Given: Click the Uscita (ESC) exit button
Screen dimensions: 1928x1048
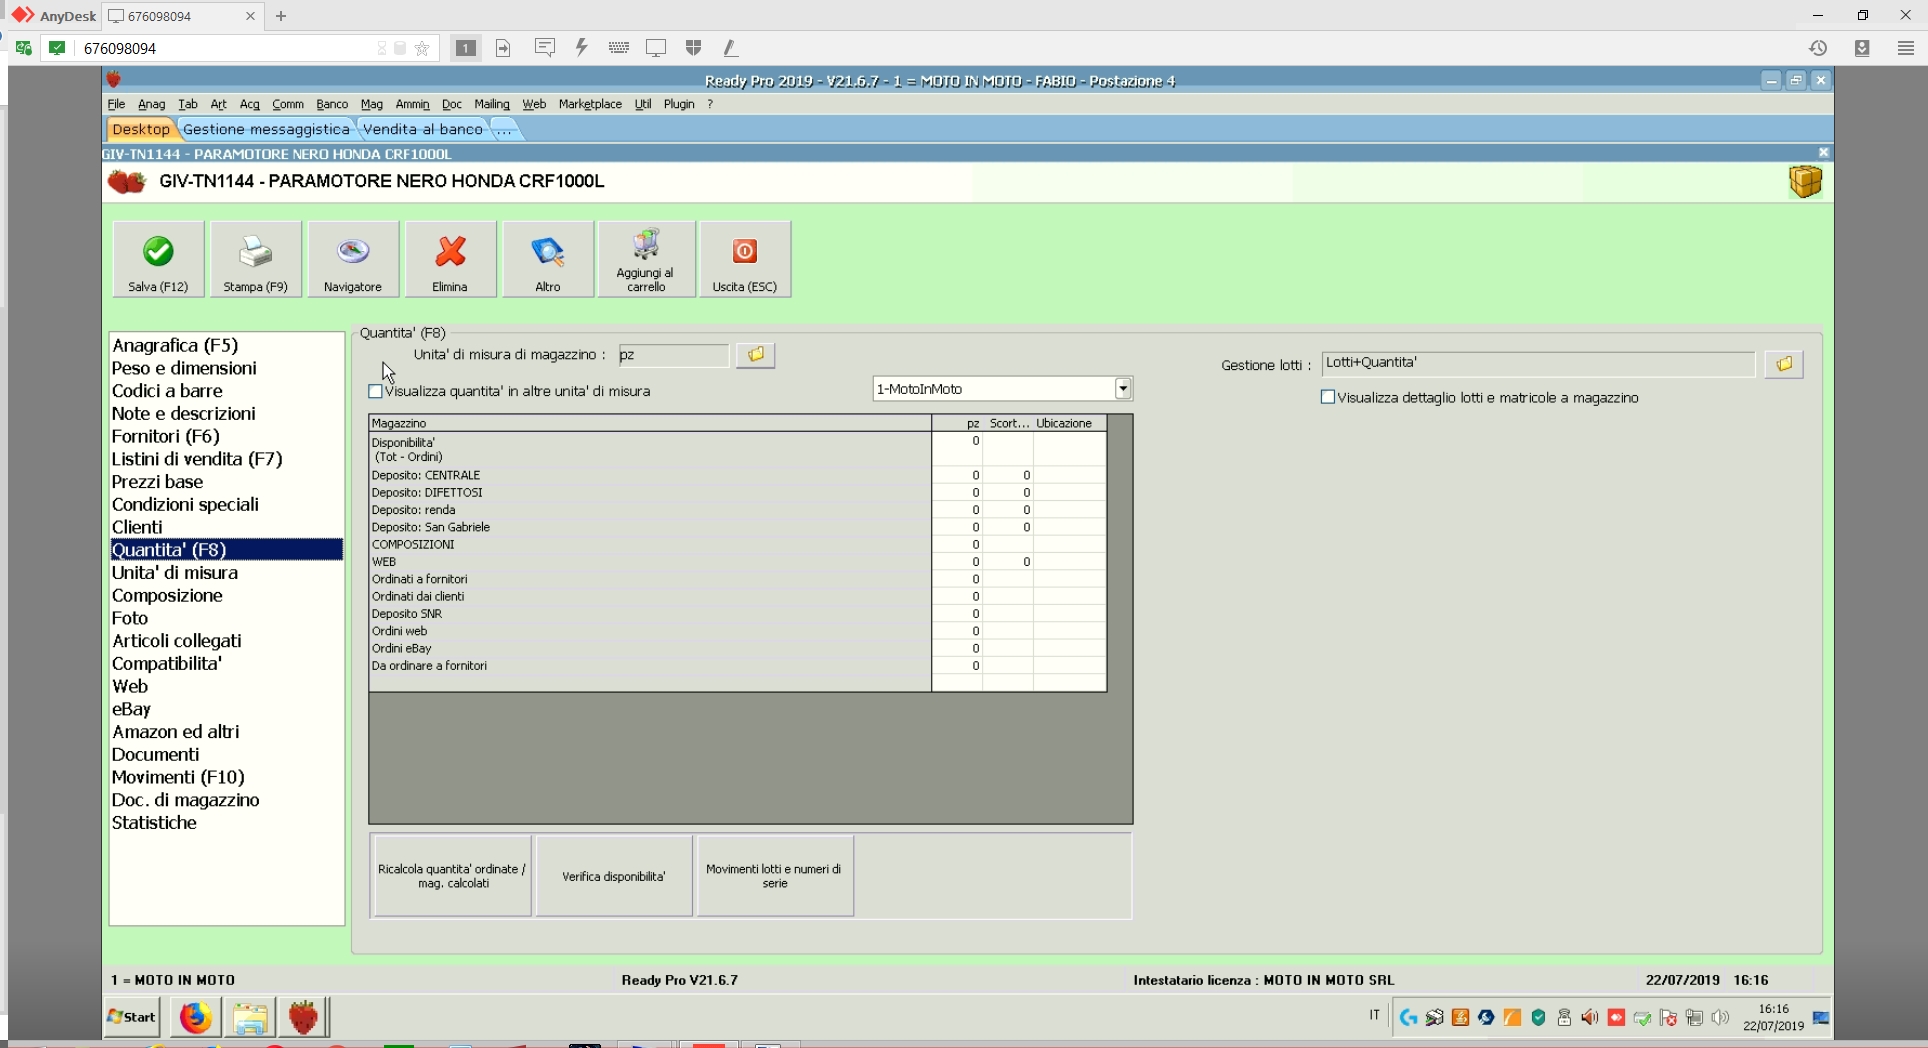Looking at the screenshot, I should 745,259.
